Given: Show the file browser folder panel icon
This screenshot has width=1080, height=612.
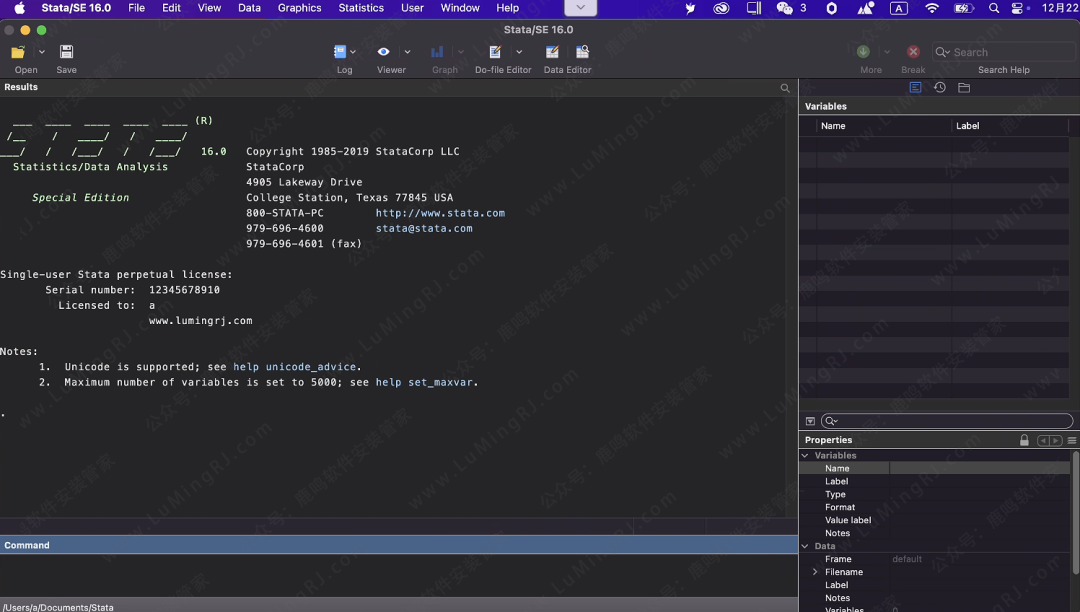Looking at the screenshot, I should 964,88.
